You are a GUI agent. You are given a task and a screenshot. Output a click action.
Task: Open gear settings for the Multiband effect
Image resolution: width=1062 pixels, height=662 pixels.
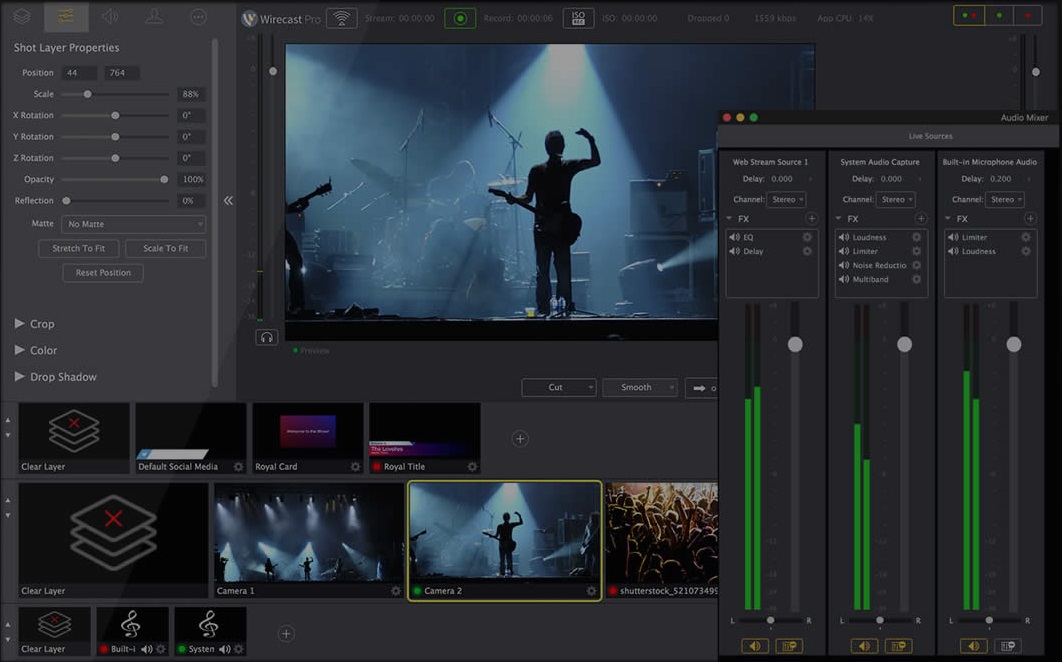(916, 279)
